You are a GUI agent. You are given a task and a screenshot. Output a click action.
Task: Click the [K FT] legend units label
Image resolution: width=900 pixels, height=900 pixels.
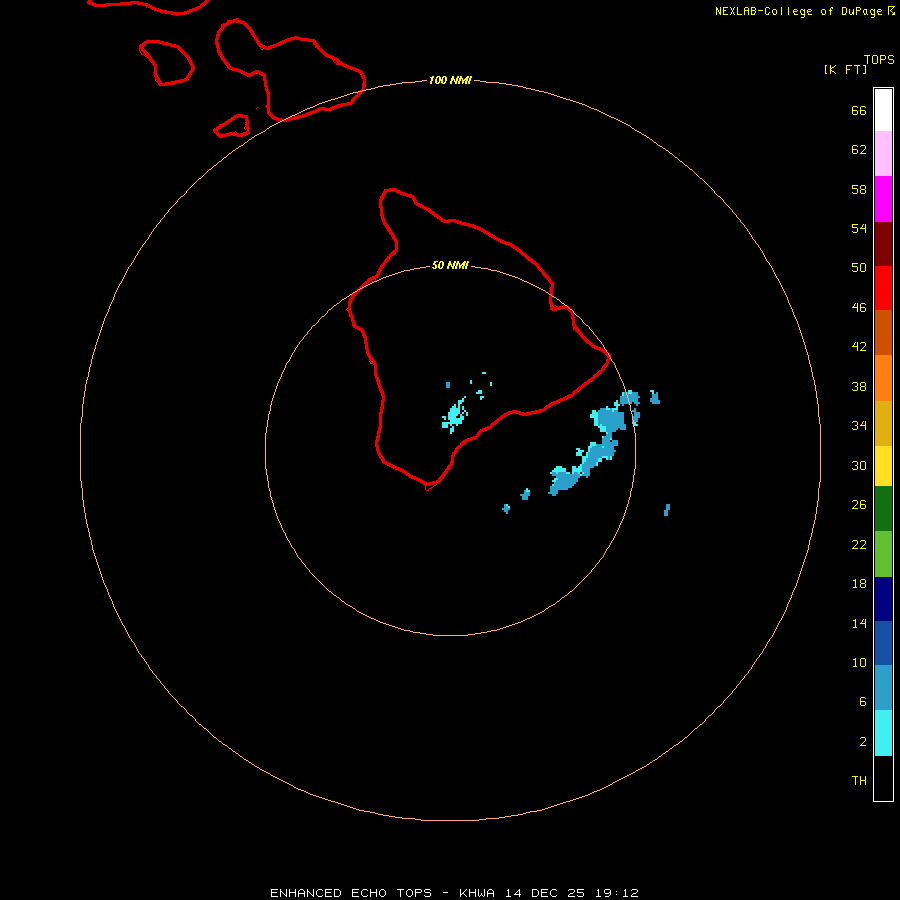(x=845, y=69)
